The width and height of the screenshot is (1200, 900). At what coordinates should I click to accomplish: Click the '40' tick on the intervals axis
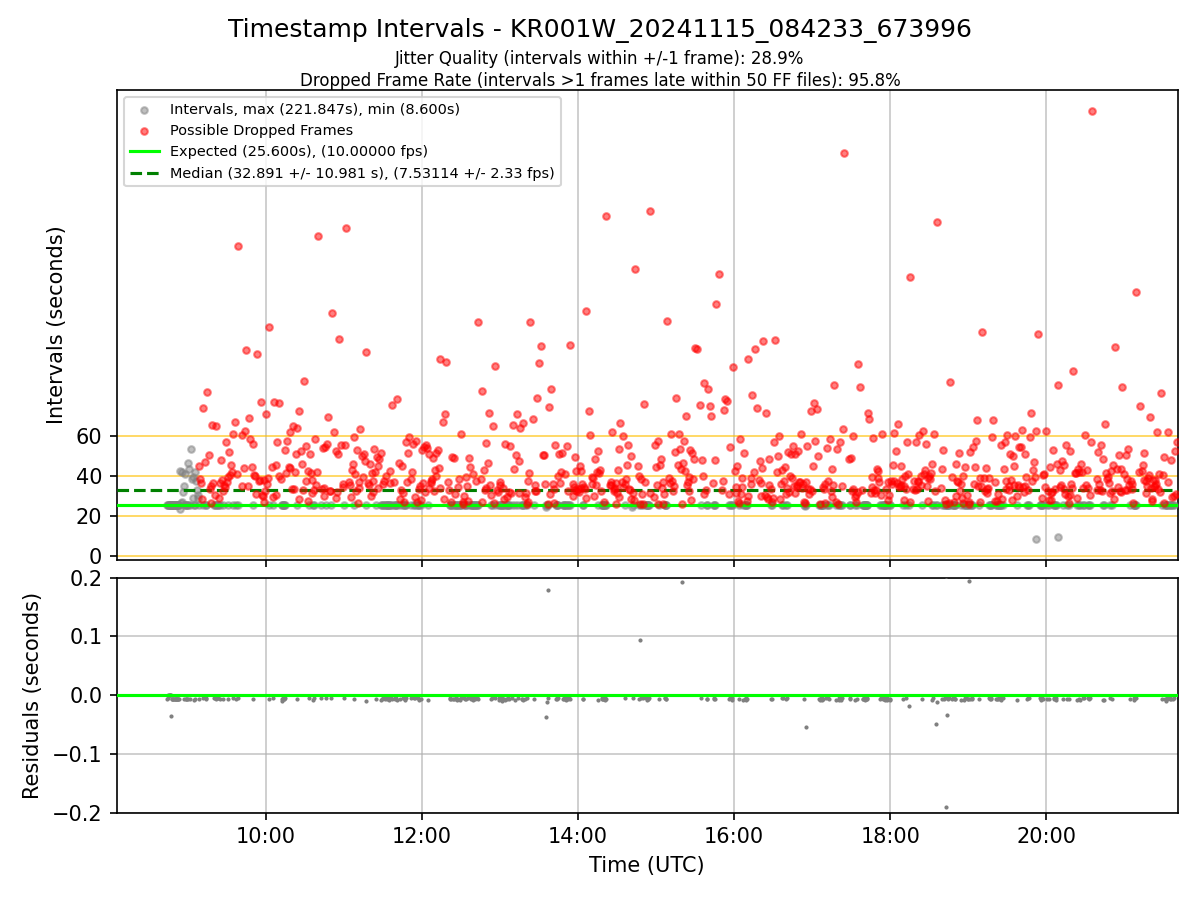(90, 476)
